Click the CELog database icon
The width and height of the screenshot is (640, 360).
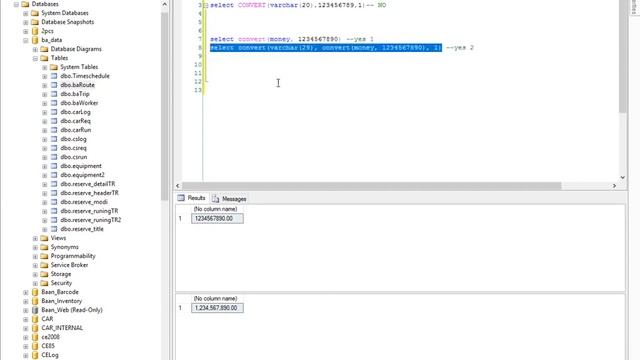coord(35,355)
